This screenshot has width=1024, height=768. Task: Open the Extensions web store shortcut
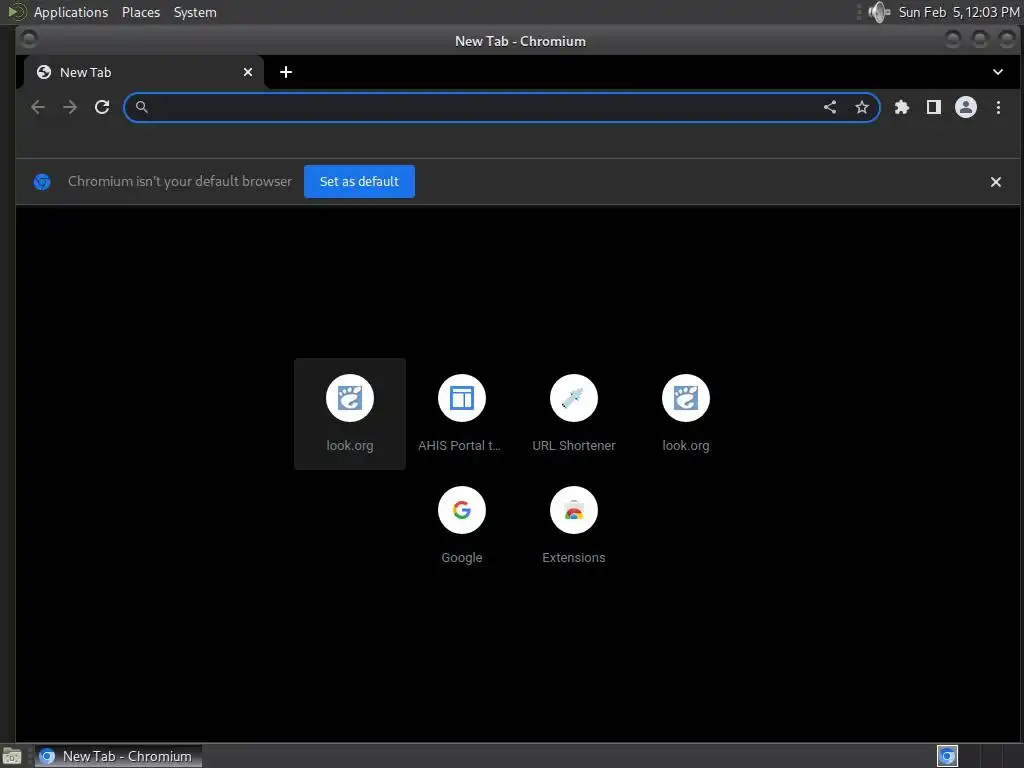[x=574, y=526]
